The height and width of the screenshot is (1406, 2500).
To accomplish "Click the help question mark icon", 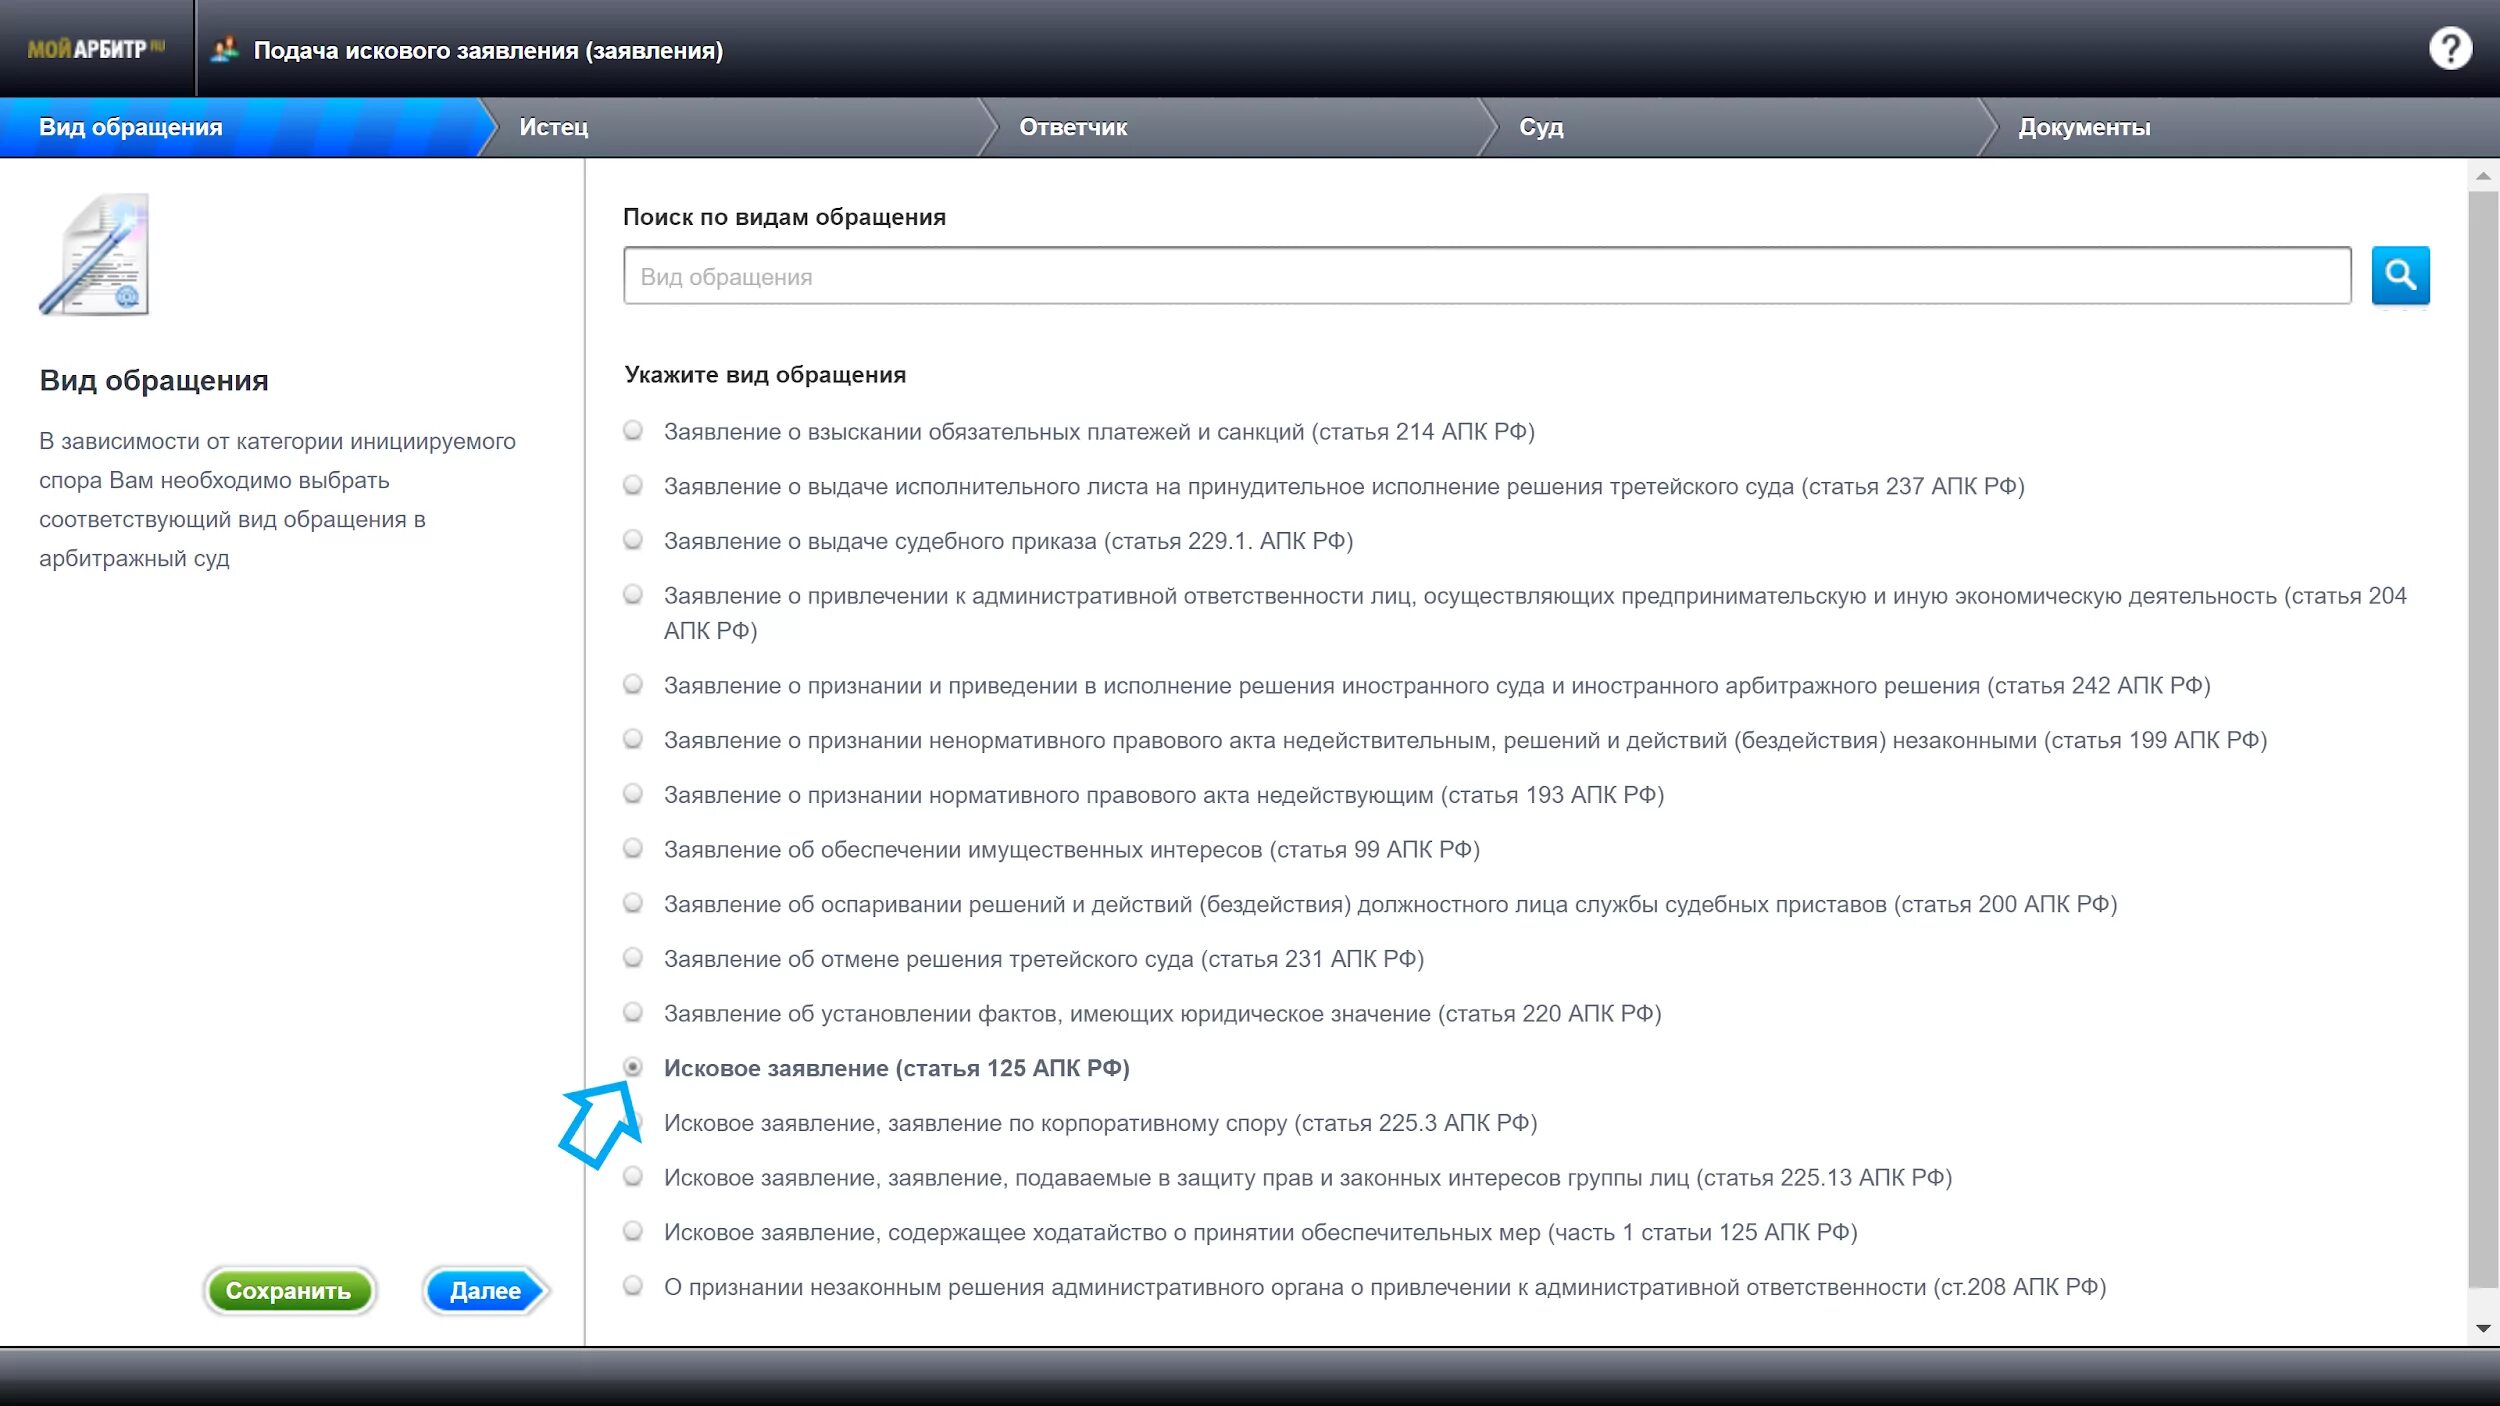I will click(2450, 48).
